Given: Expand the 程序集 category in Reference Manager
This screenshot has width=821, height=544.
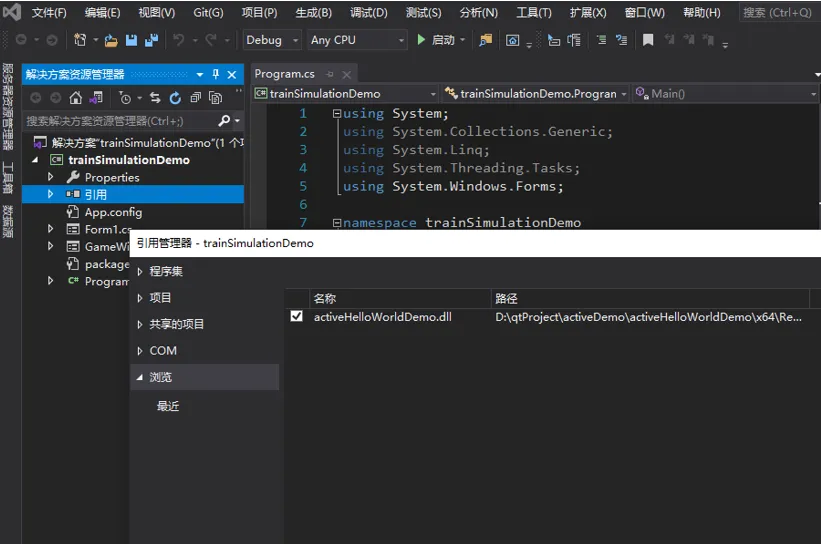Looking at the screenshot, I should pyautogui.click(x=140, y=271).
